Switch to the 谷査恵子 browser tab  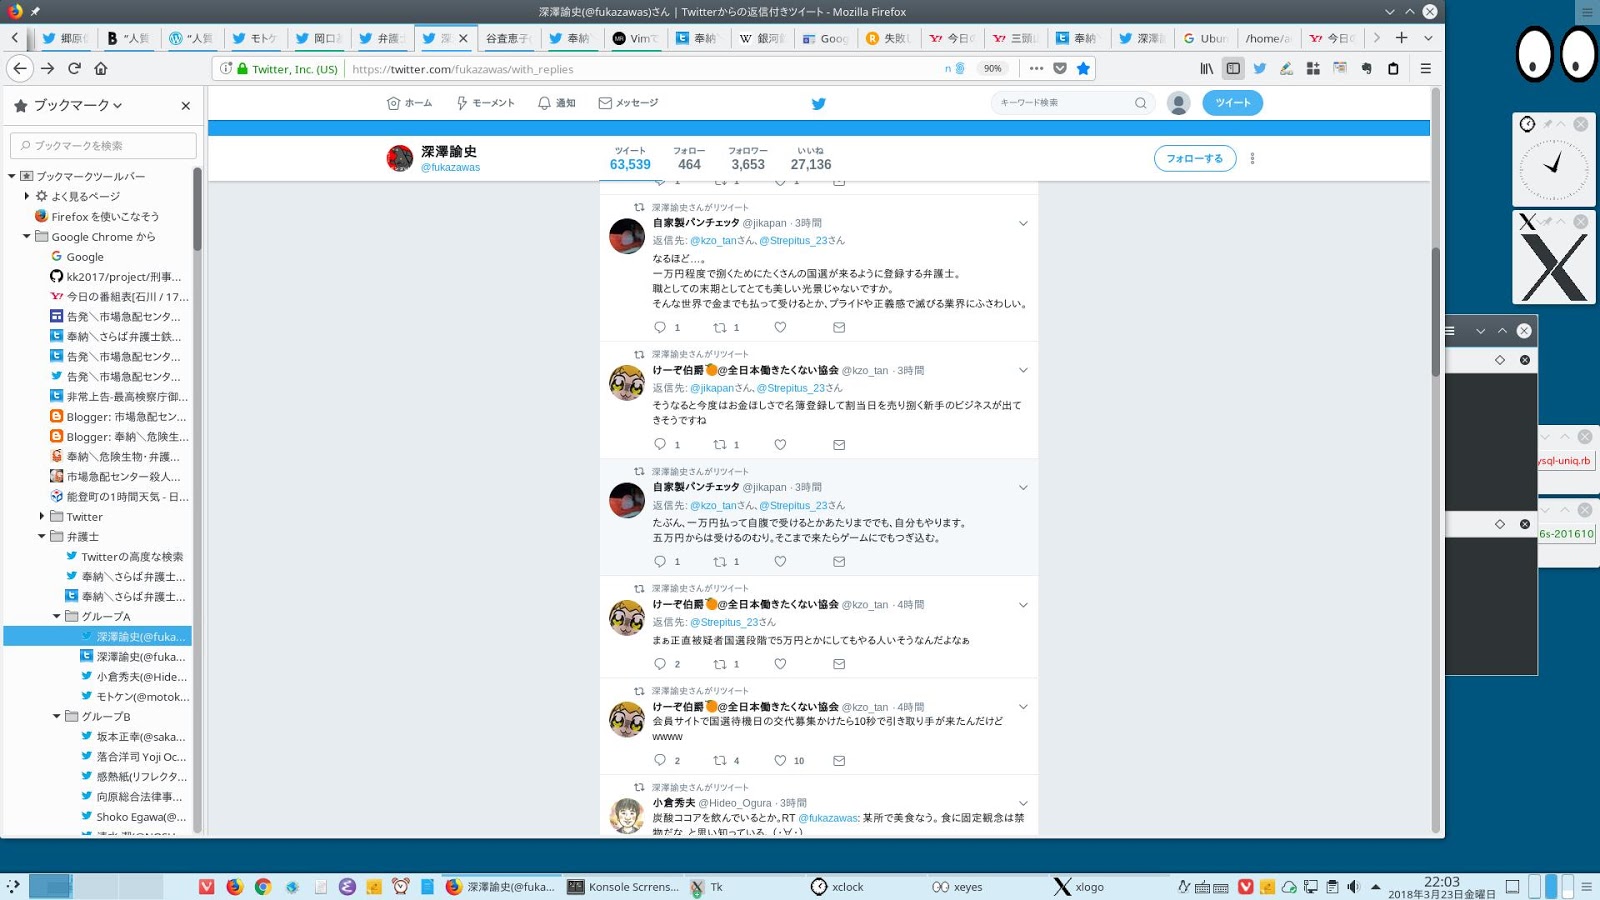pyautogui.click(x=508, y=38)
